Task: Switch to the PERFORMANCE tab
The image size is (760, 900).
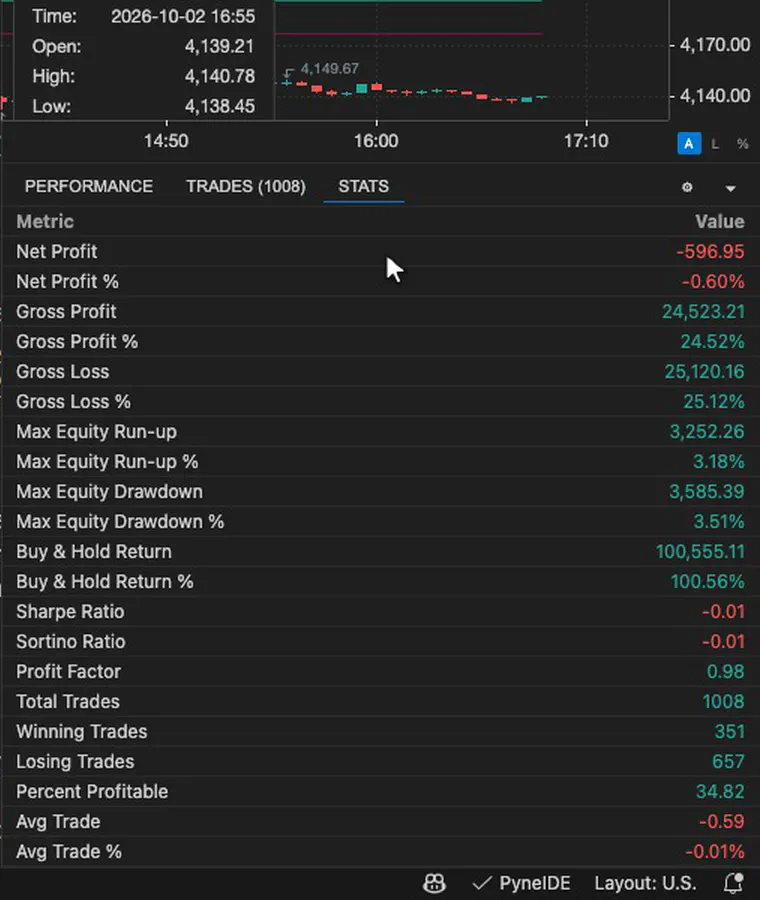Action: click(88, 187)
